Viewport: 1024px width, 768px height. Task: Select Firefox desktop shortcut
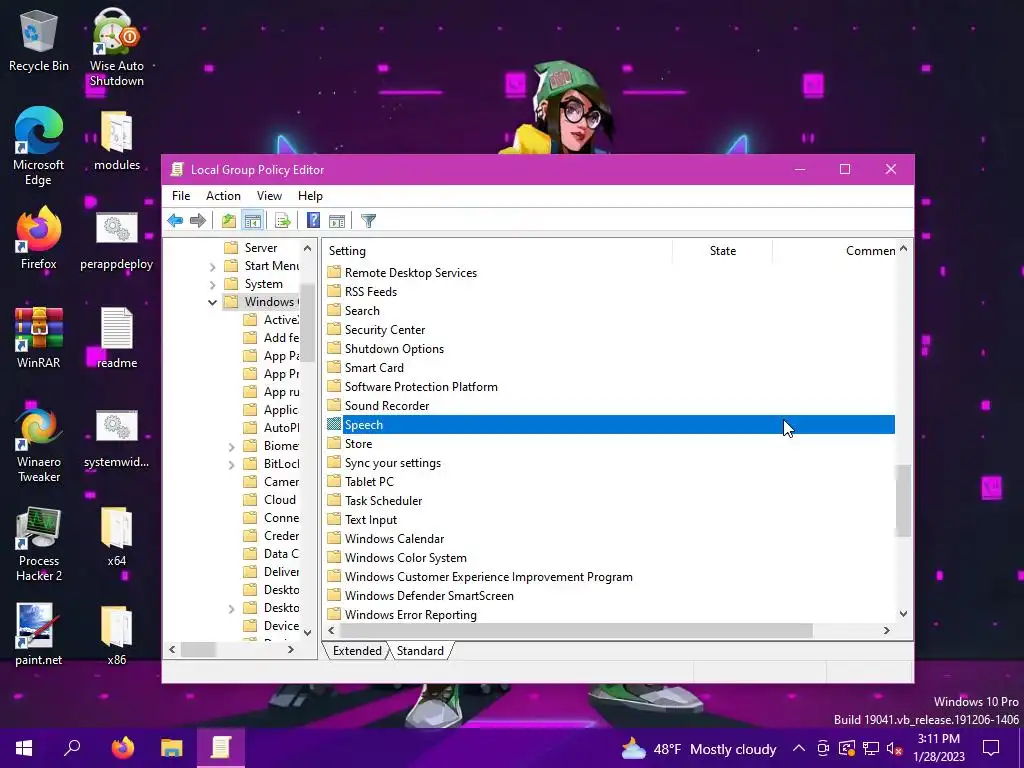pyautogui.click(x=39, y=238)
